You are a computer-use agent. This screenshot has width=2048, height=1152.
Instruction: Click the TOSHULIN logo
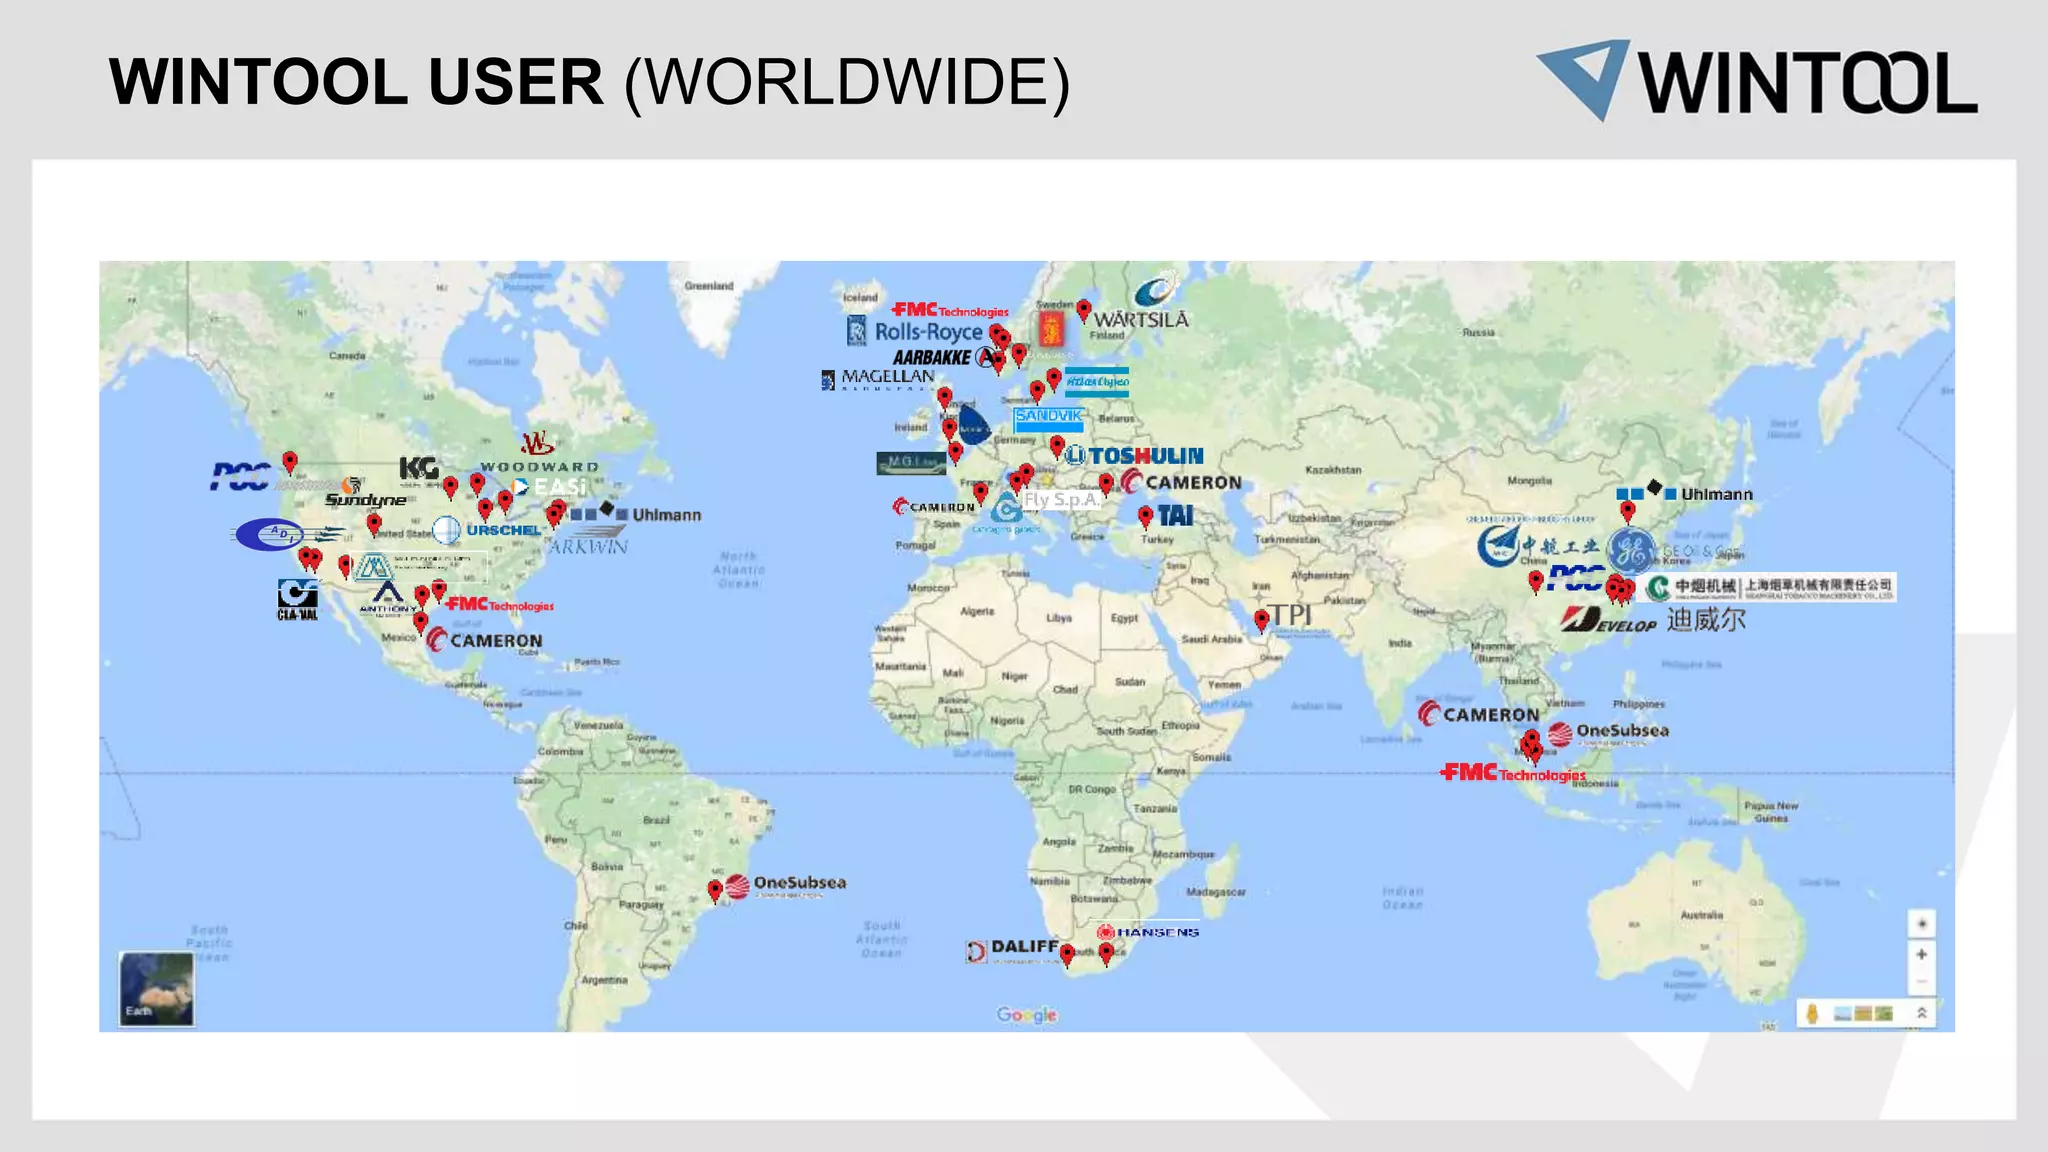coord(1135,456)
